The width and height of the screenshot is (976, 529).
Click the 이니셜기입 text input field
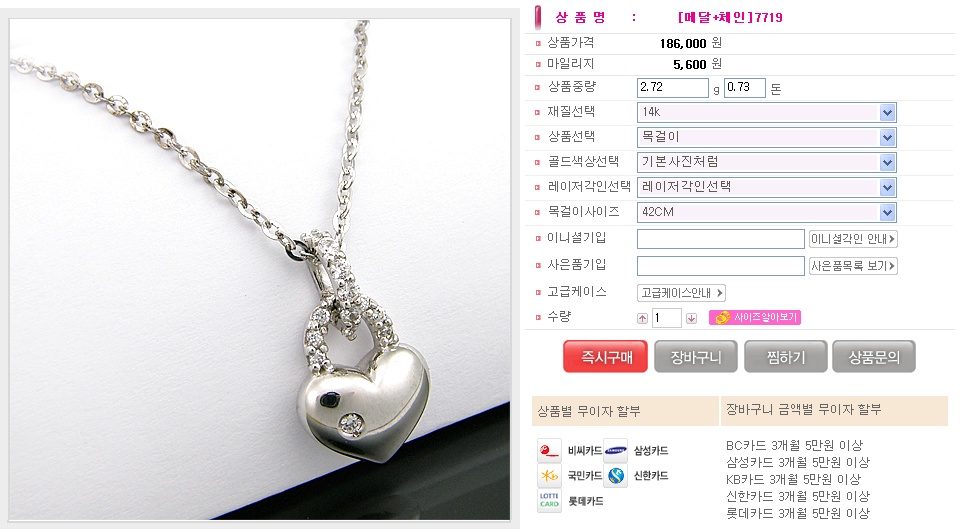click(x=721, y=239)
